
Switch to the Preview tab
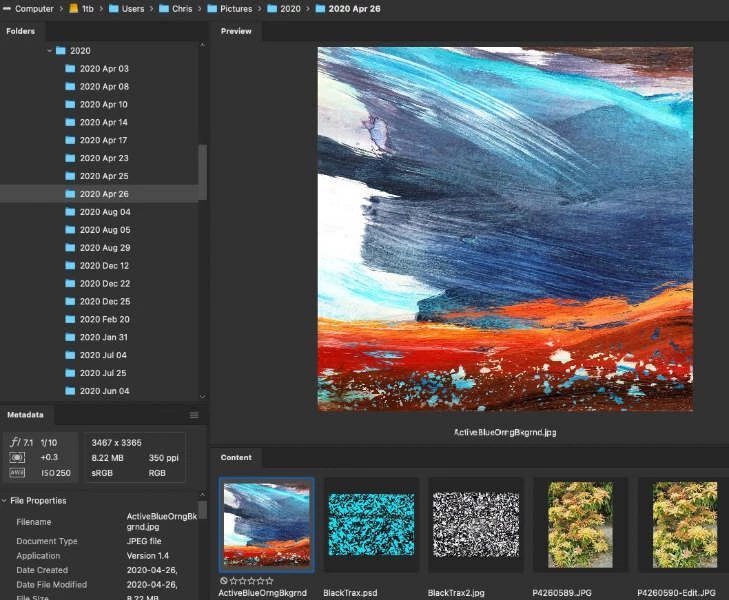[x=236, y=31]
